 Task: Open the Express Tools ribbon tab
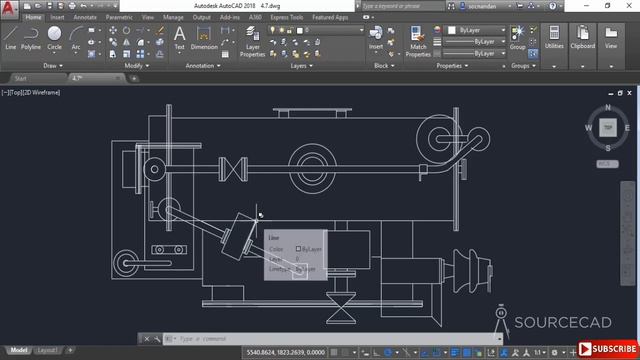pos(287,17)
